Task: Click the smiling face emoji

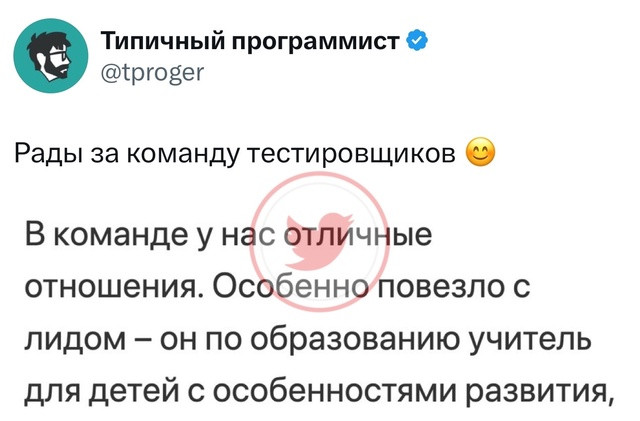Action: (481, 152)
